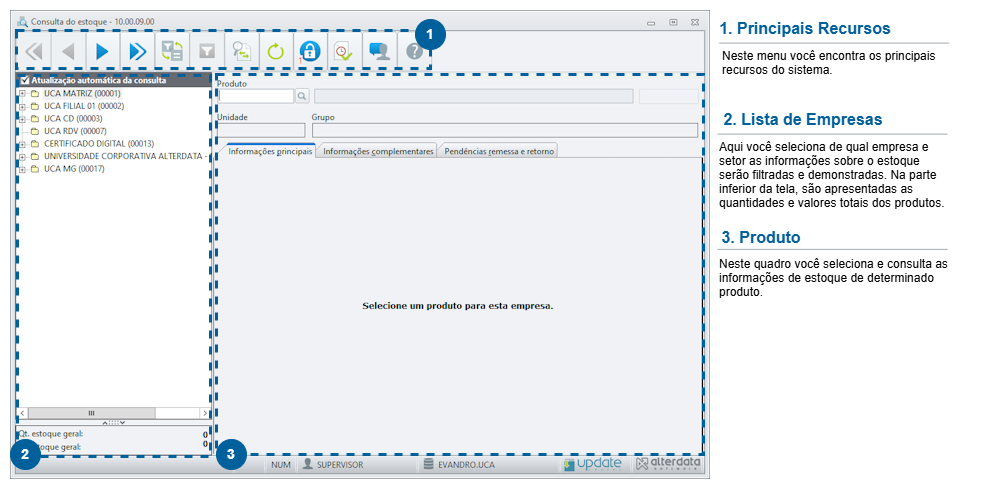
Task: Click the magnifier document search icon
Action: point(241,51)
